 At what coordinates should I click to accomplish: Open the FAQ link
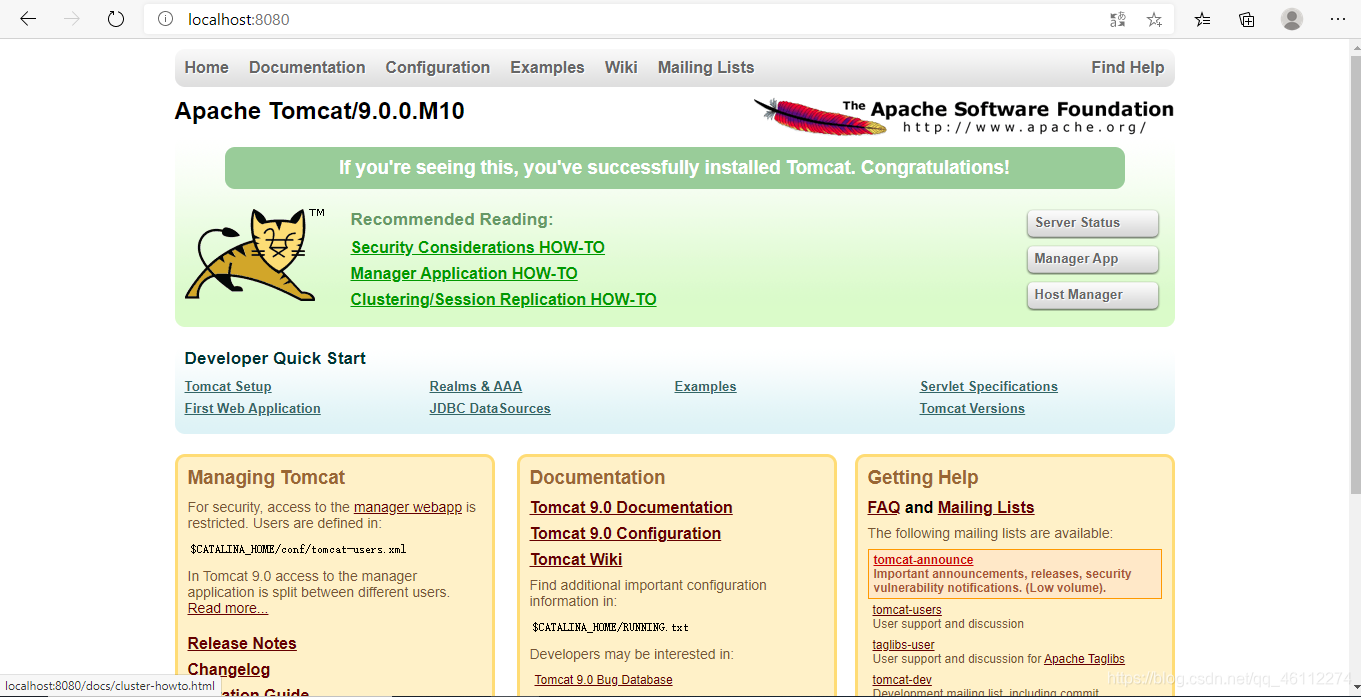pos(884,507)
